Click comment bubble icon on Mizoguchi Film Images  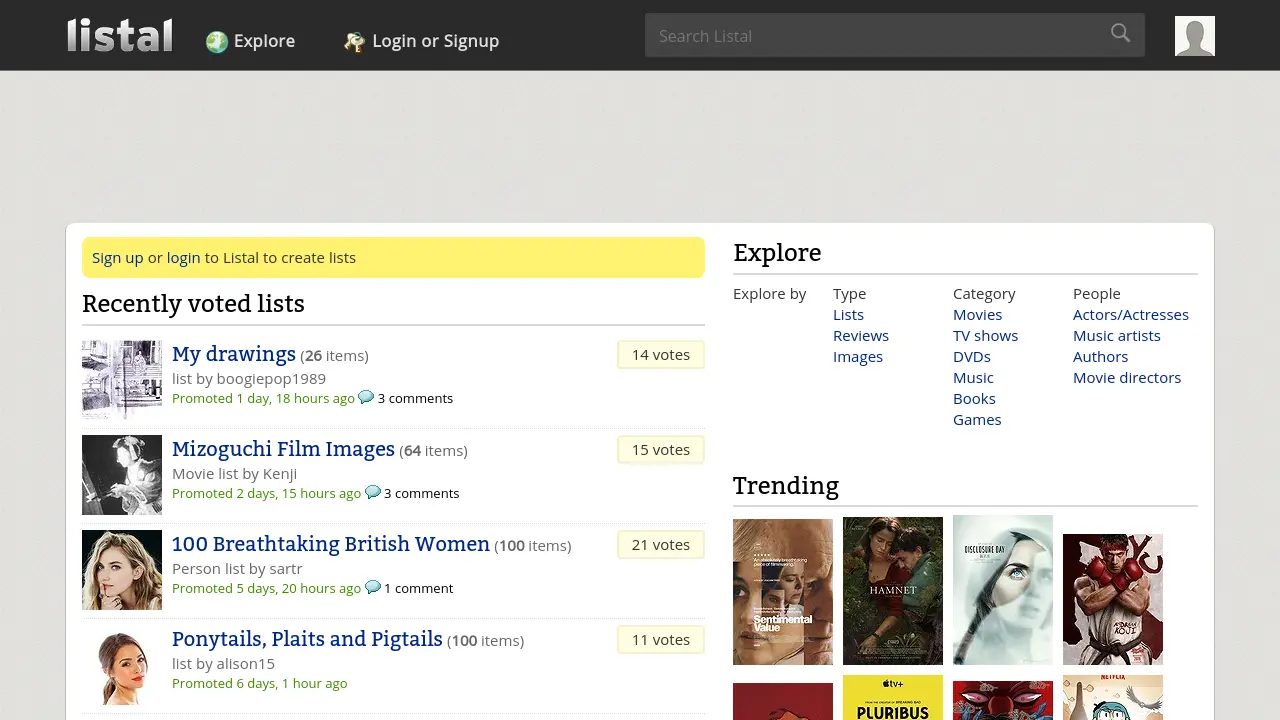point(373,492)
